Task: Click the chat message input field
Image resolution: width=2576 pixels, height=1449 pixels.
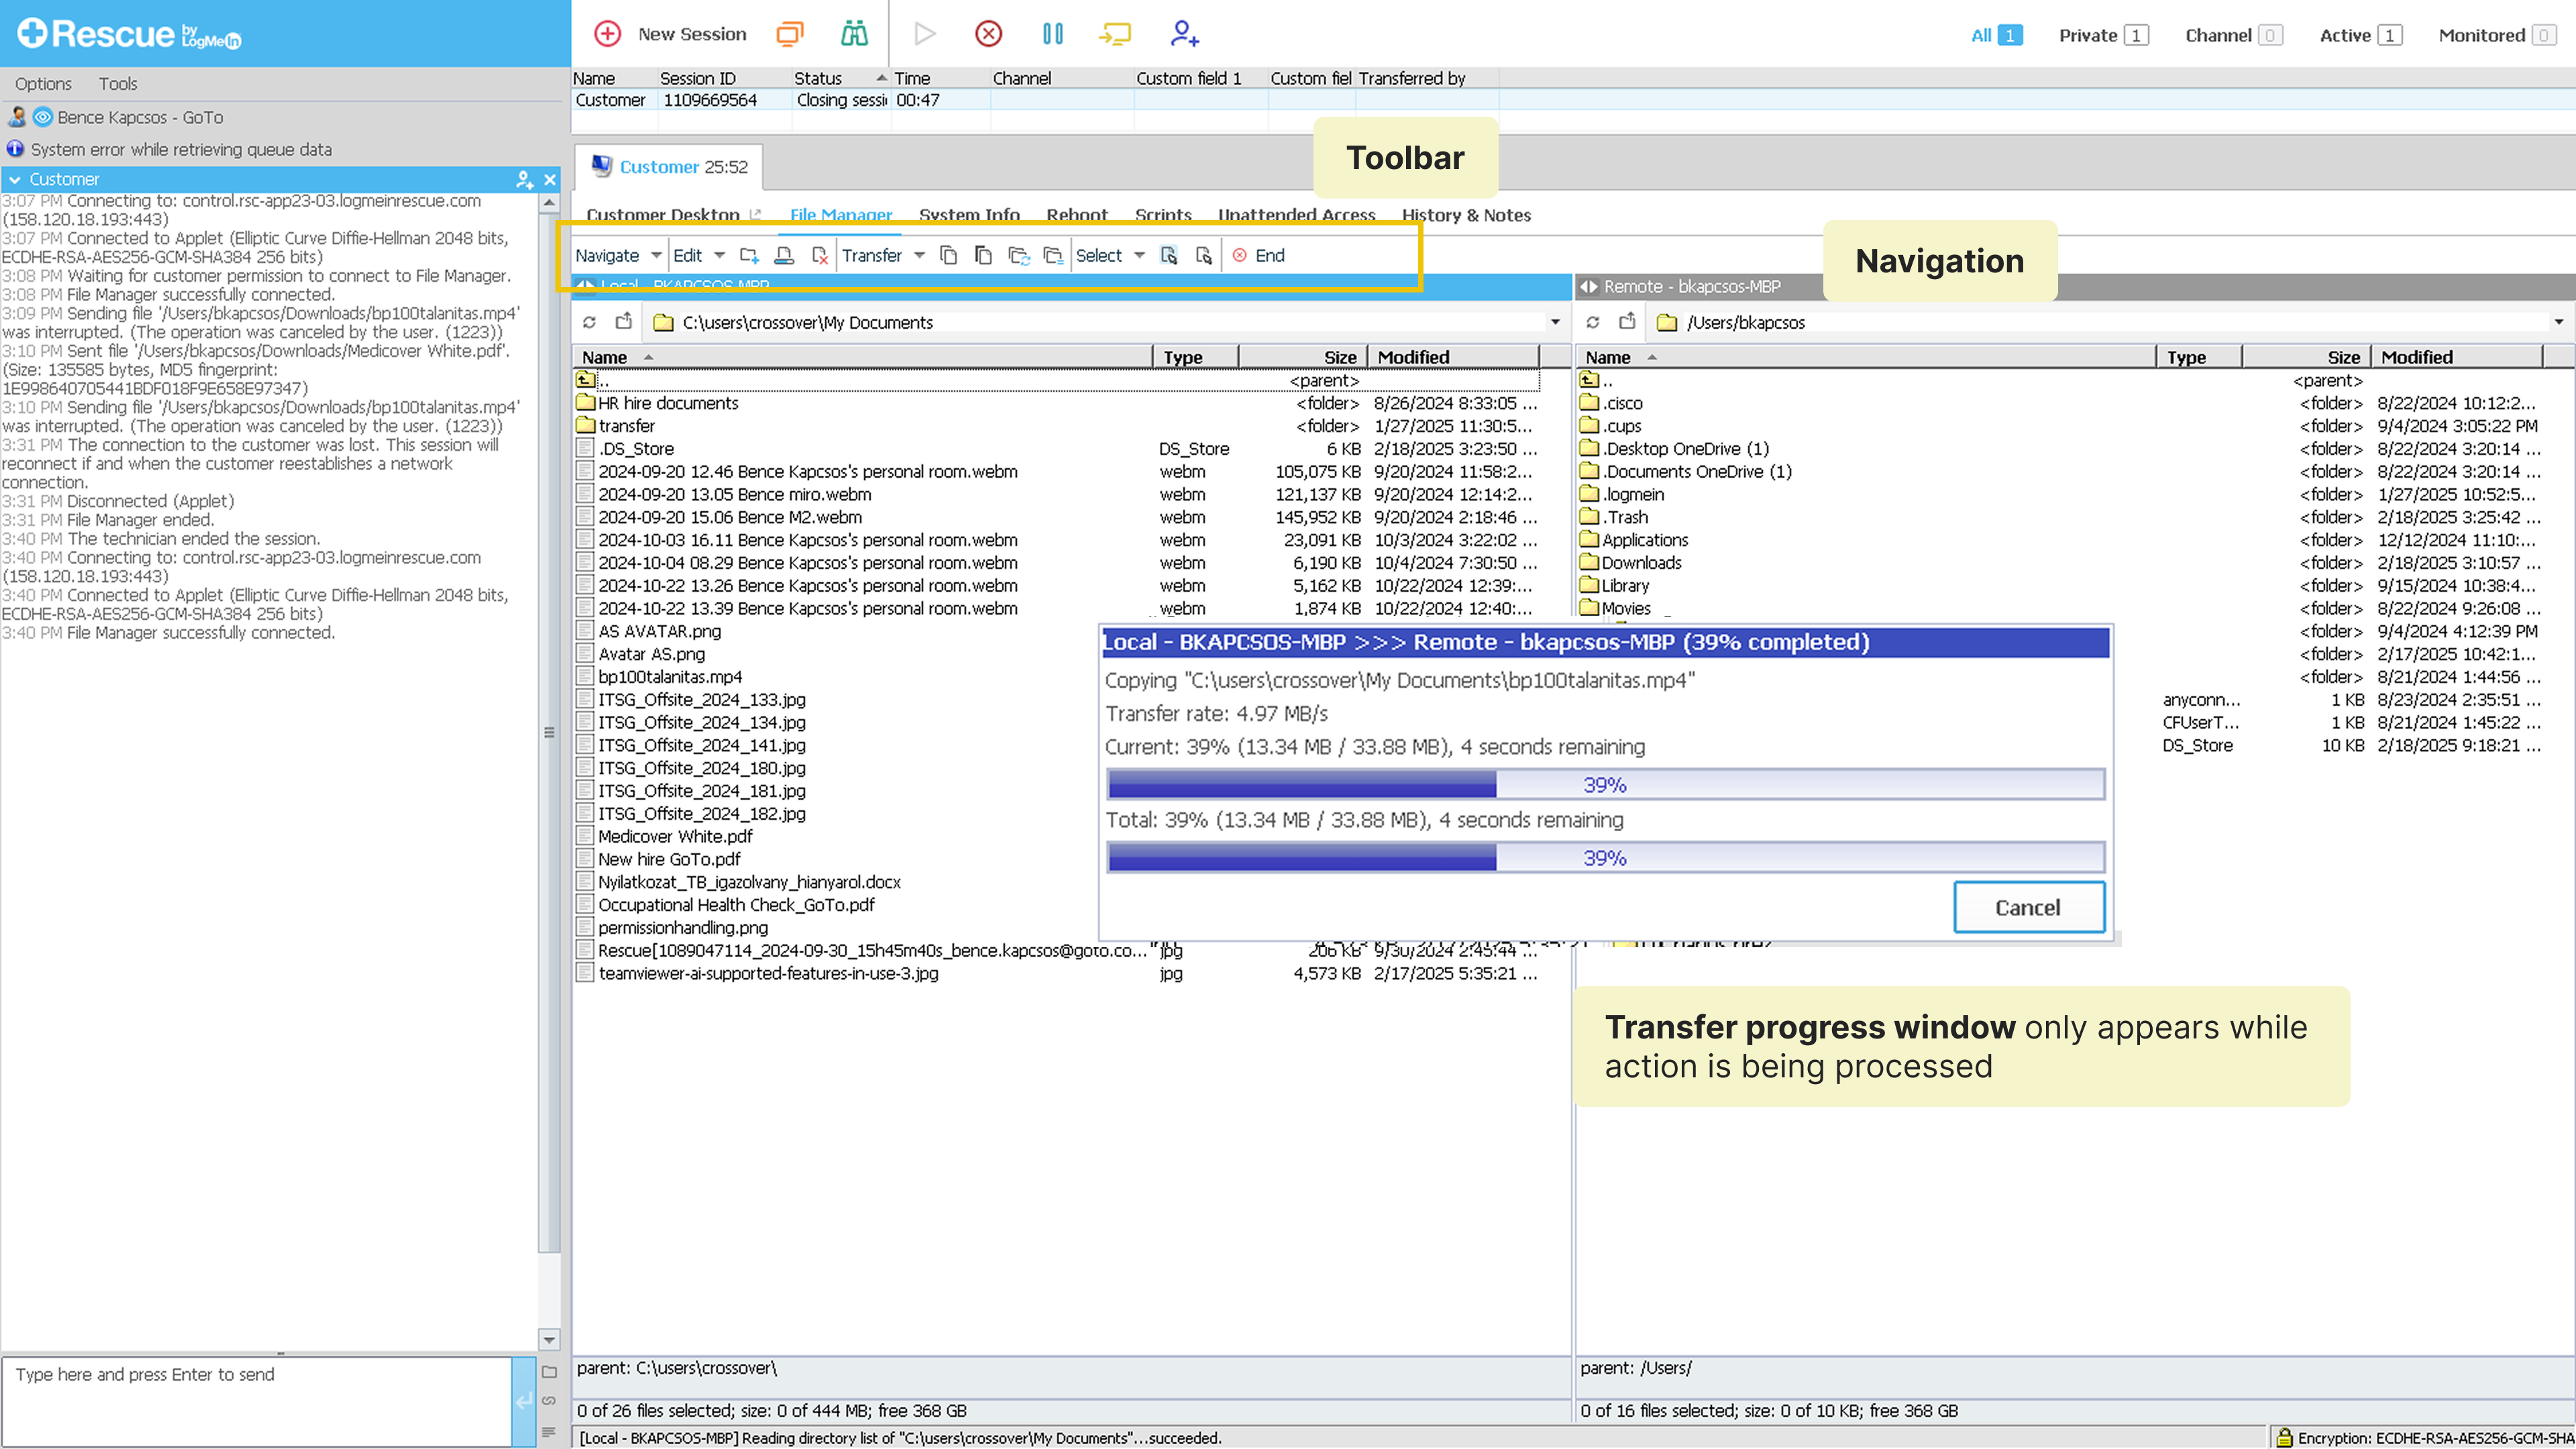Action: pos(257,1401)
